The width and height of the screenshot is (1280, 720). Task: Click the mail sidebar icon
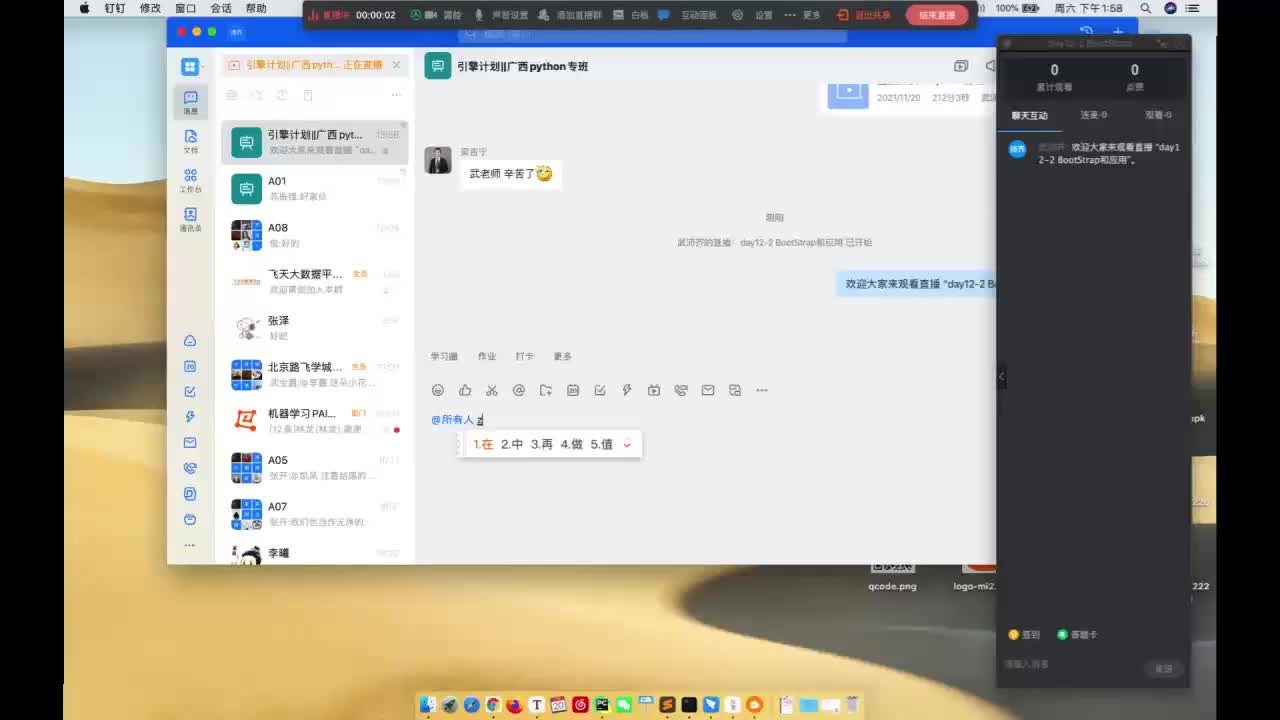click(190, 443)
